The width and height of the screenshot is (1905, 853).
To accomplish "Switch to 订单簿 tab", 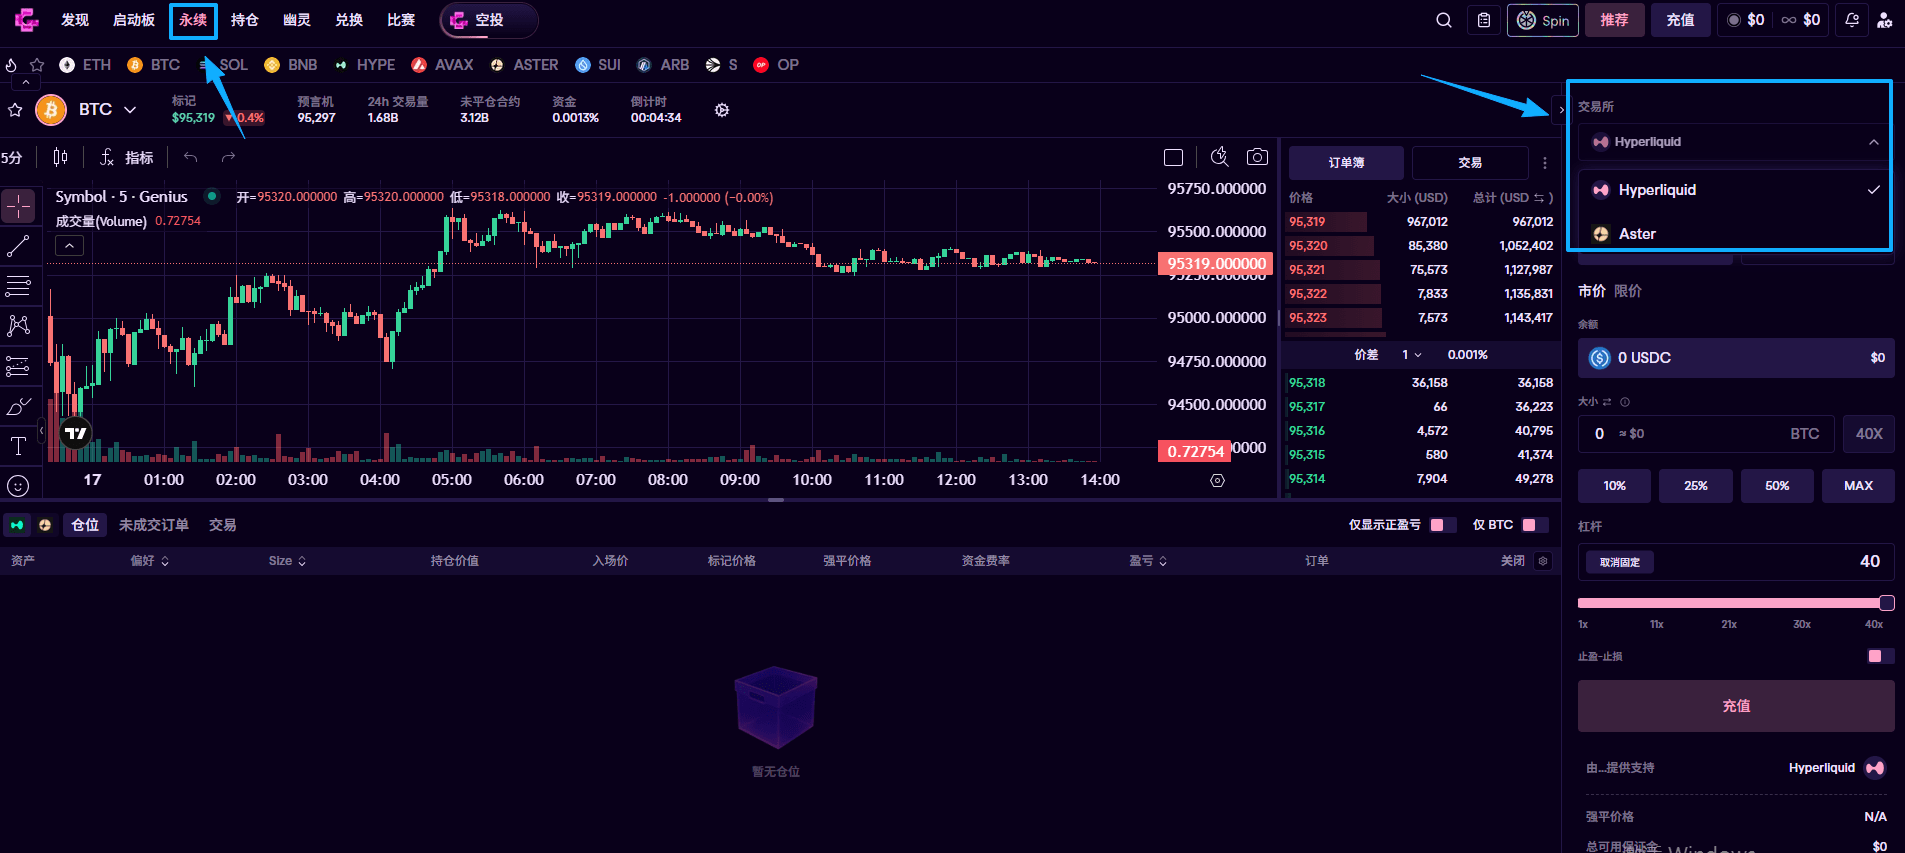I will click(1346, 162).
